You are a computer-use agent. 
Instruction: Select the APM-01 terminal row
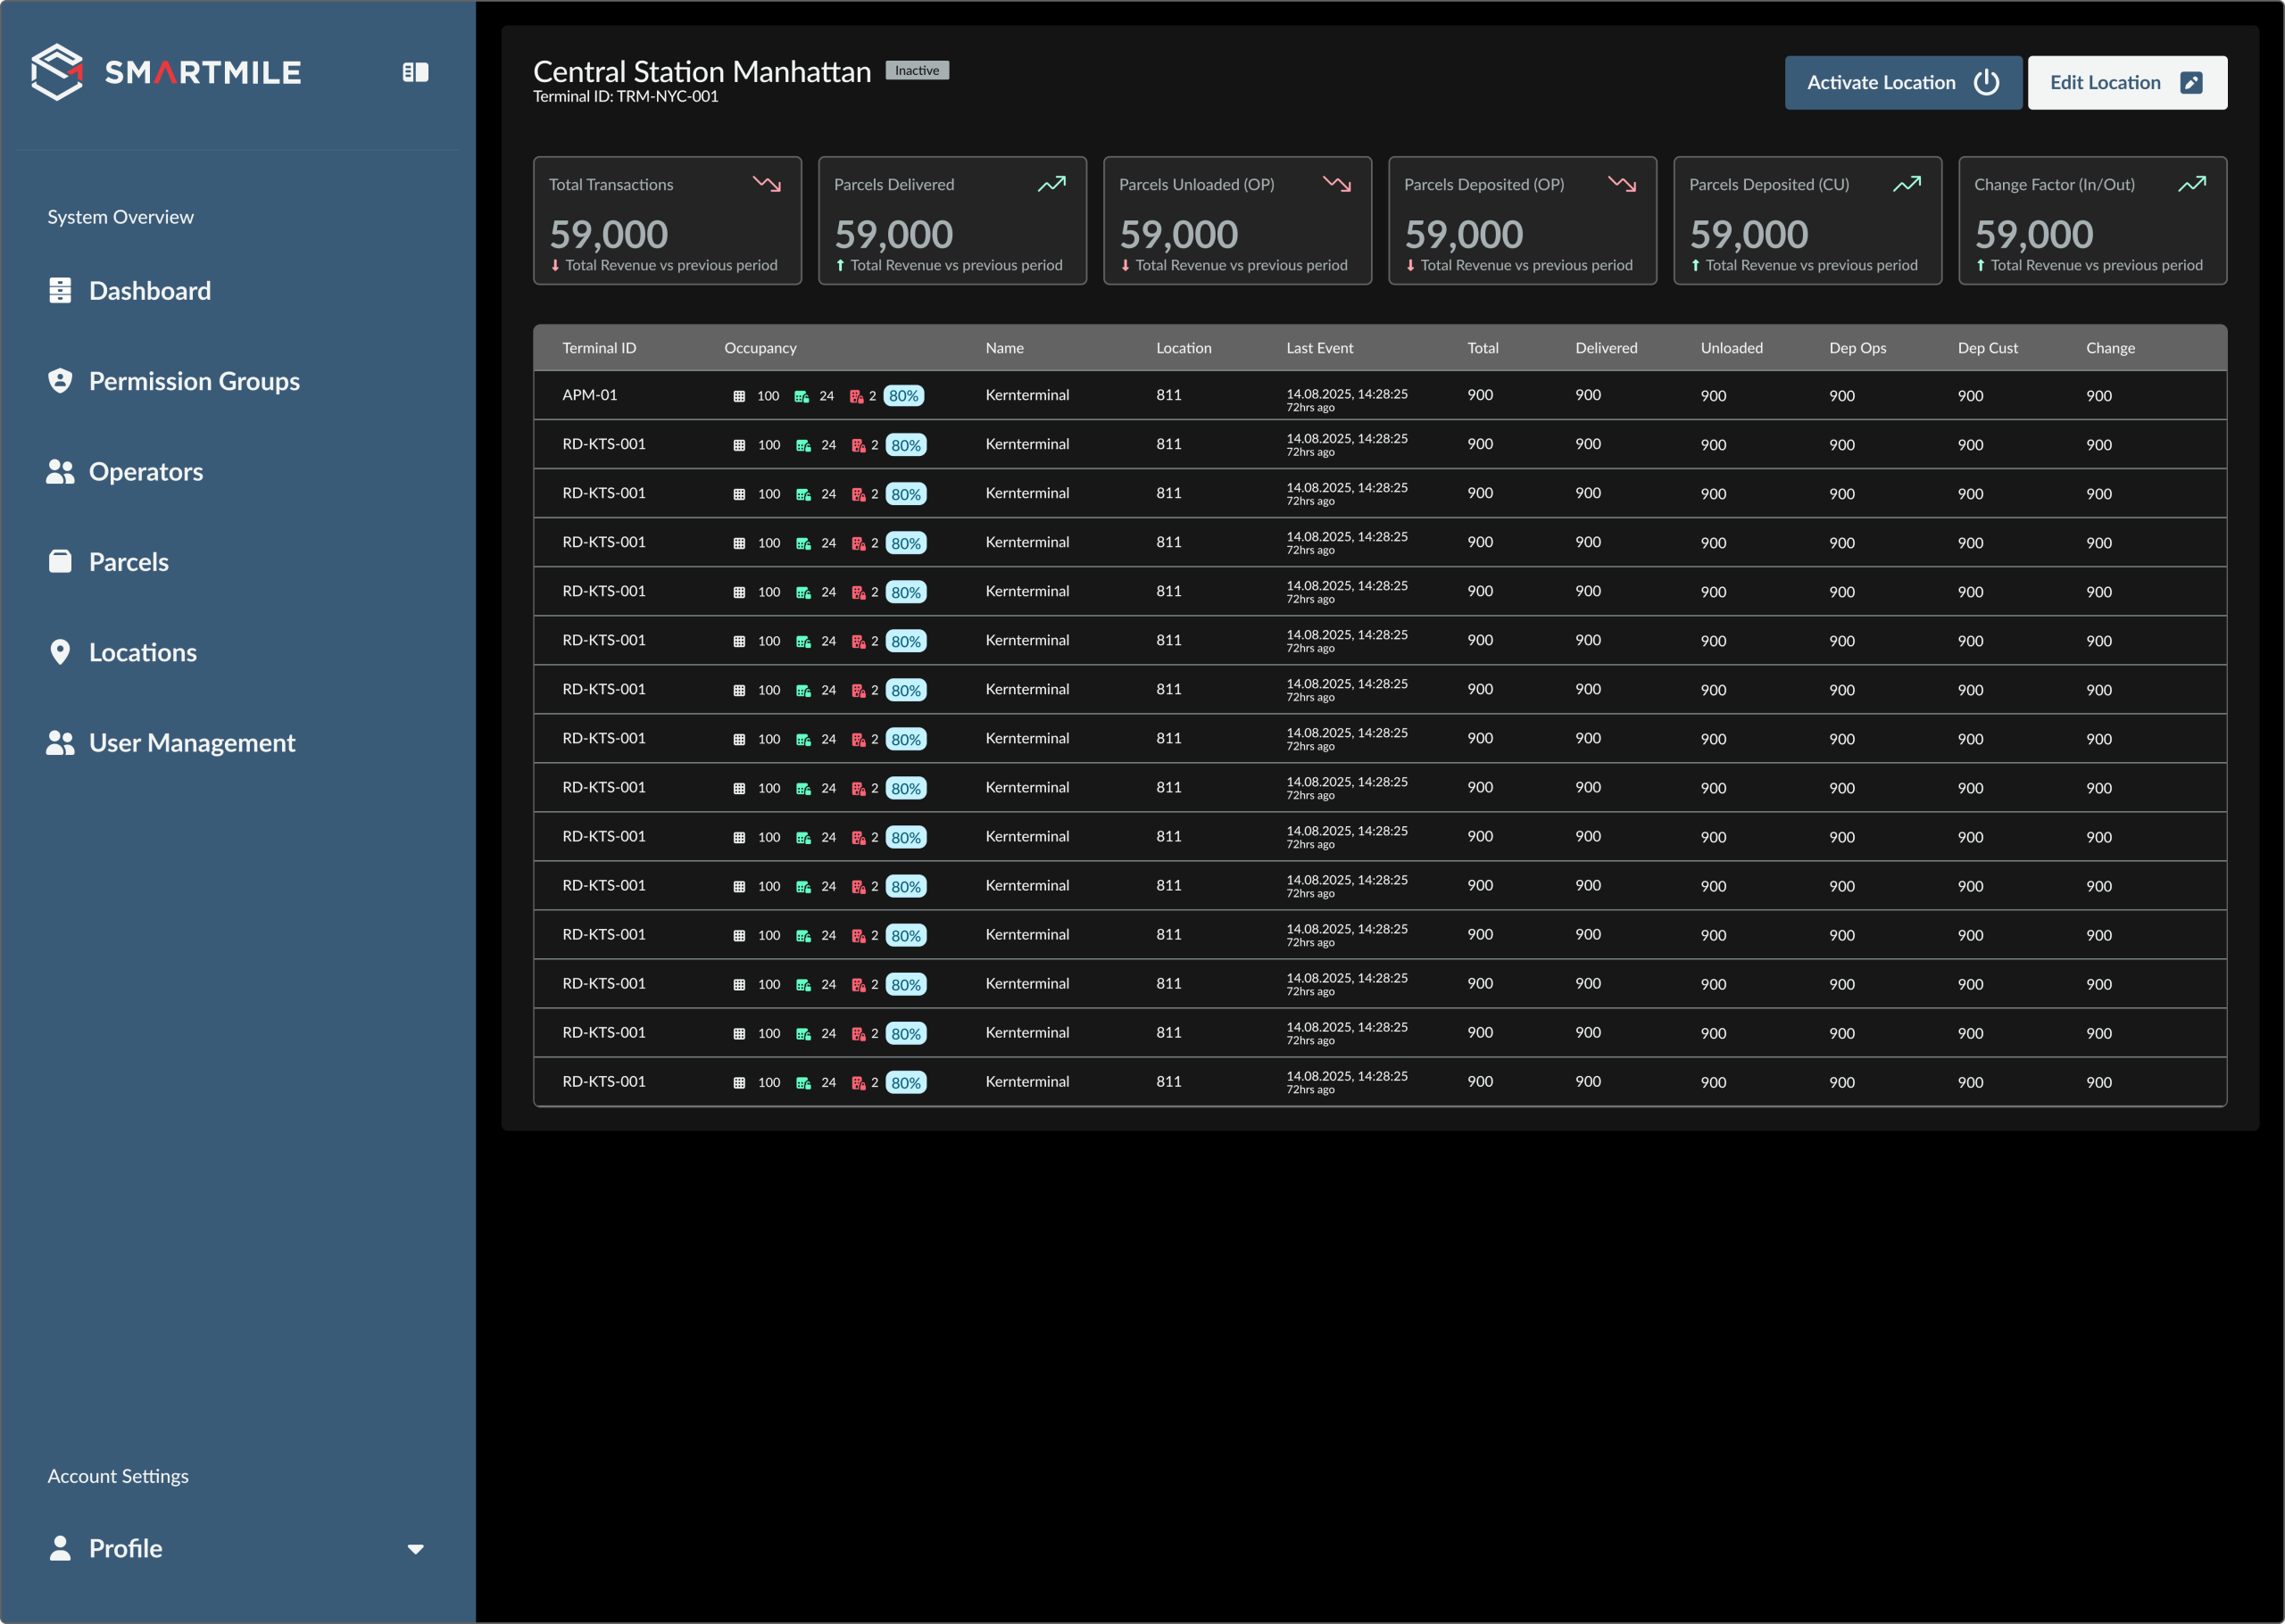click(589, 395)
